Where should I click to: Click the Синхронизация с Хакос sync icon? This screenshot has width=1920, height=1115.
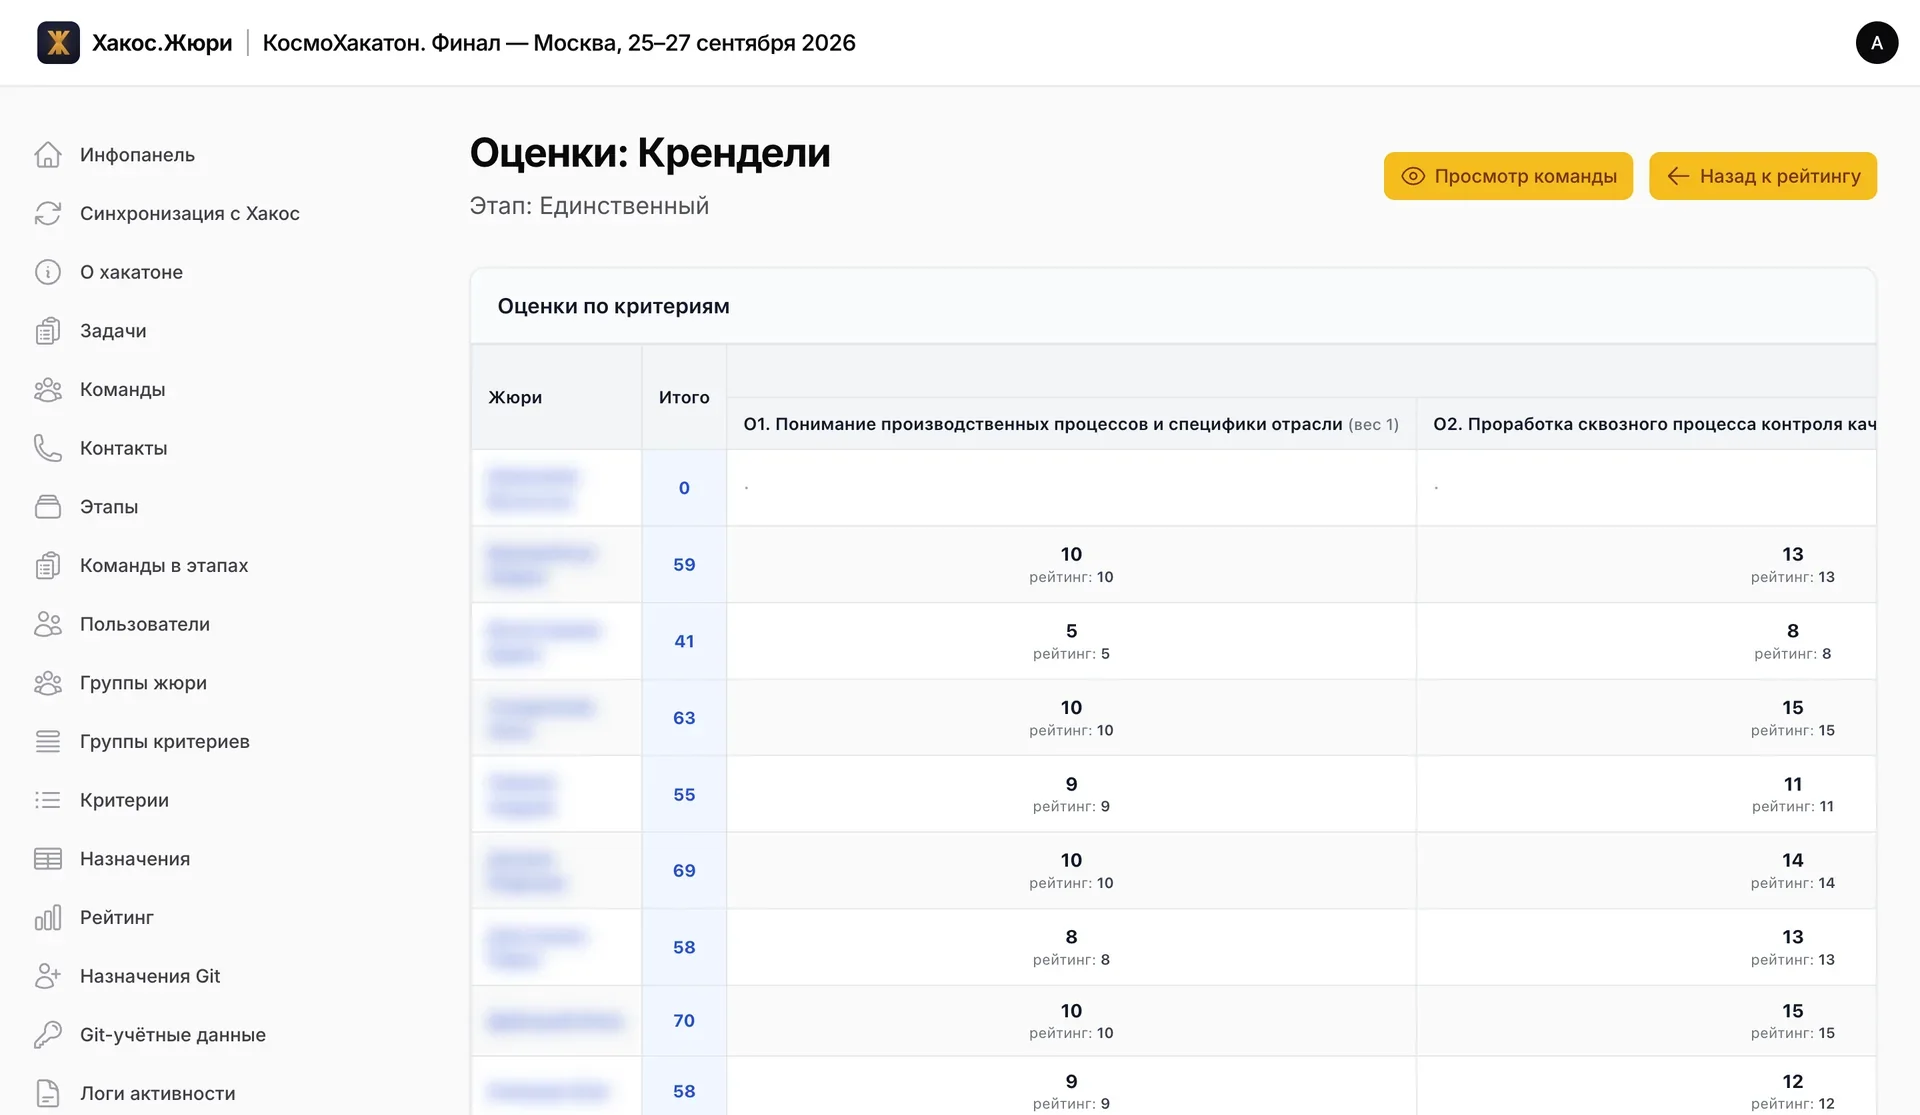[x=48, y=213]
